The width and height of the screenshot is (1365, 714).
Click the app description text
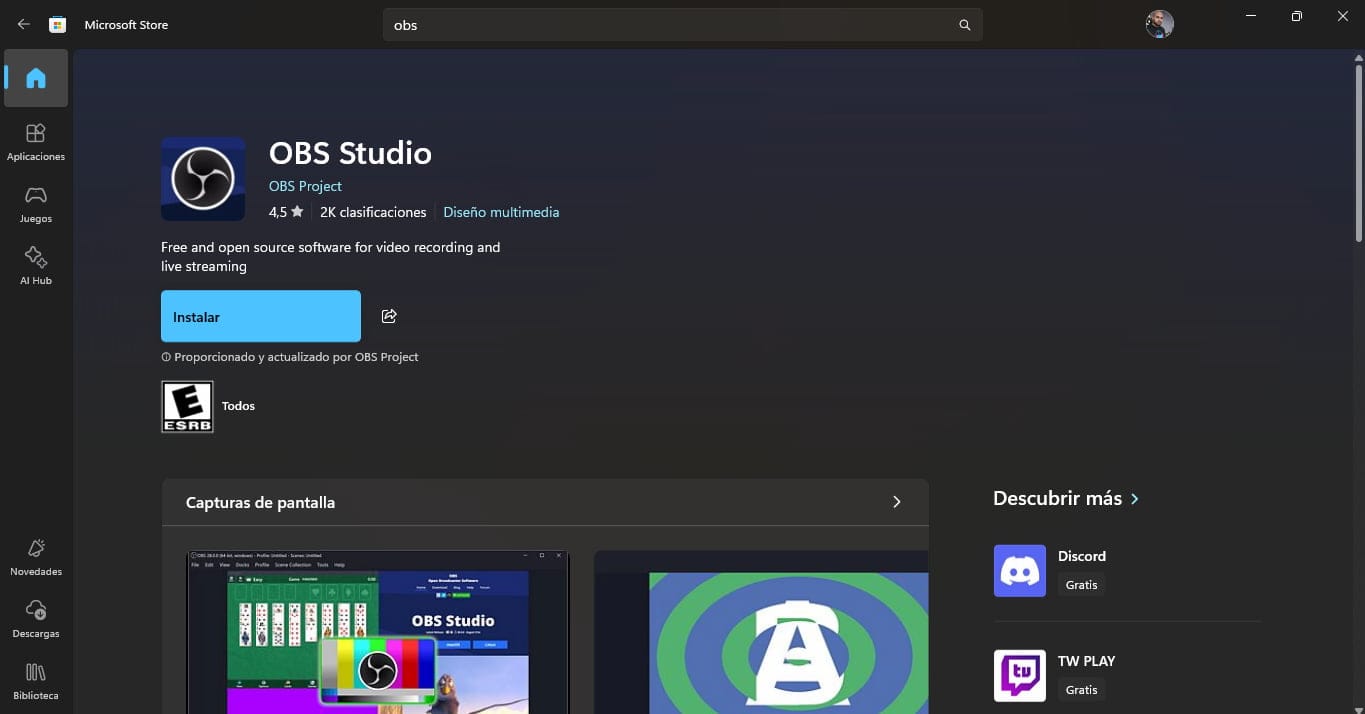click(331, 256)
